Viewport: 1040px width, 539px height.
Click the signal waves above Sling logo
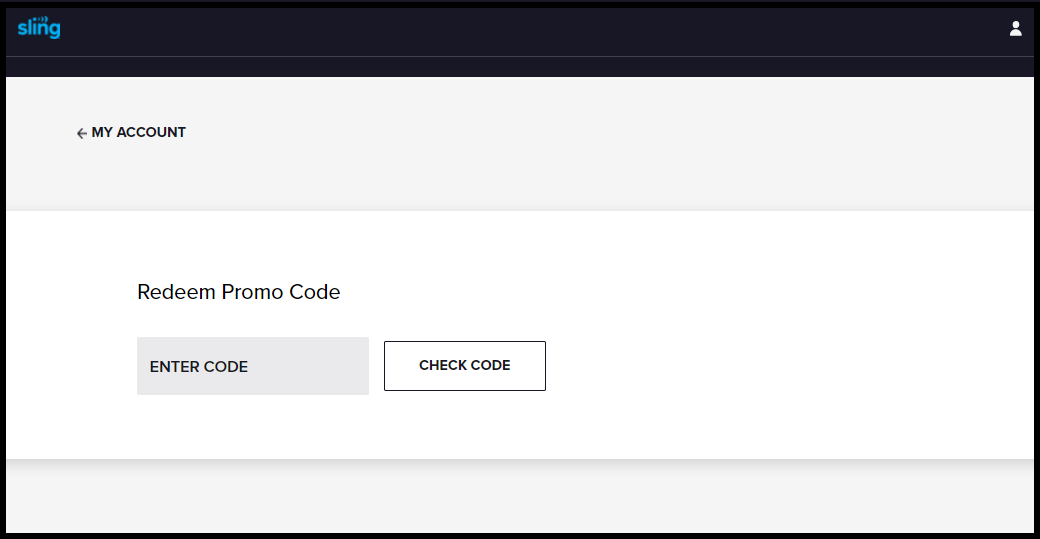(42, 20)
